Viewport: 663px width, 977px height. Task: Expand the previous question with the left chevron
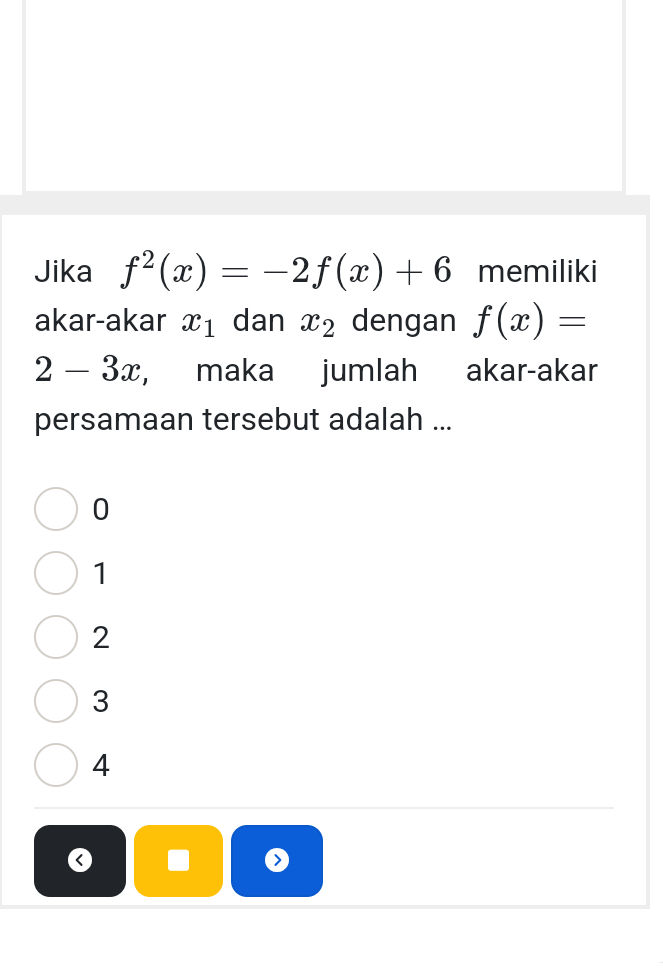coord(80,860)
